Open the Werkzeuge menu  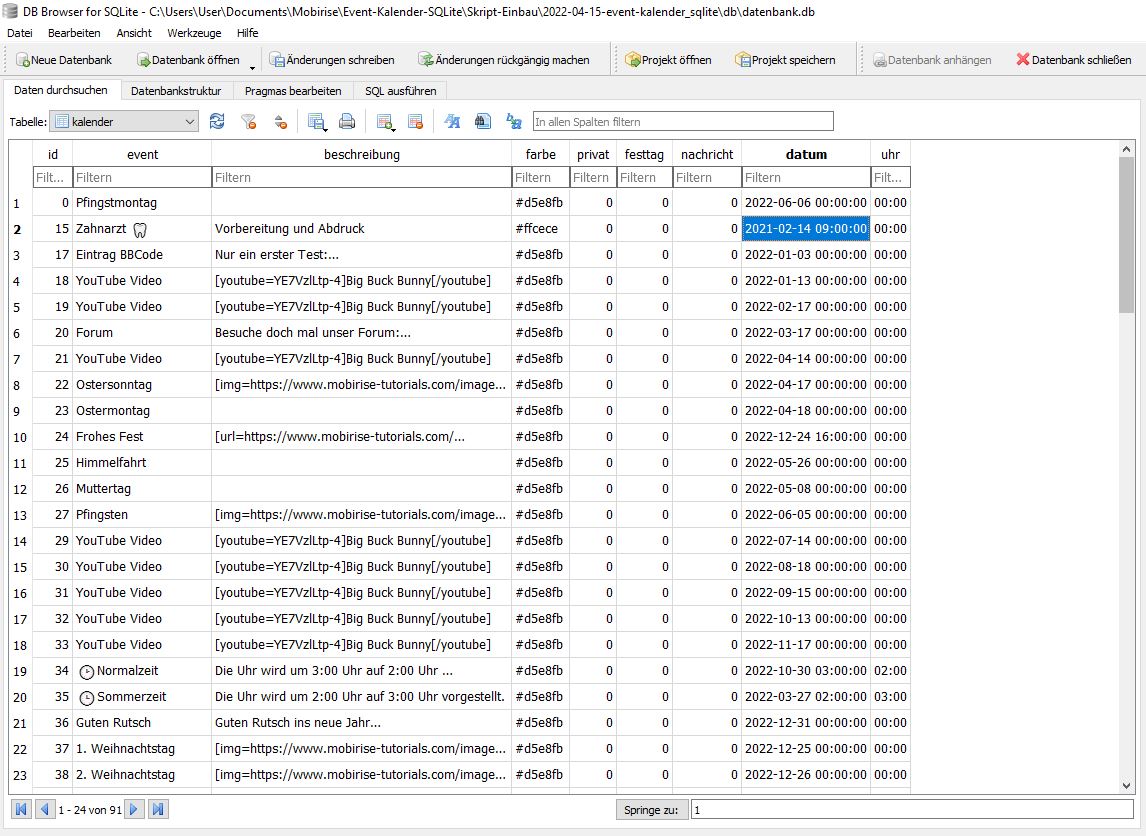click(x=194, y=33)
